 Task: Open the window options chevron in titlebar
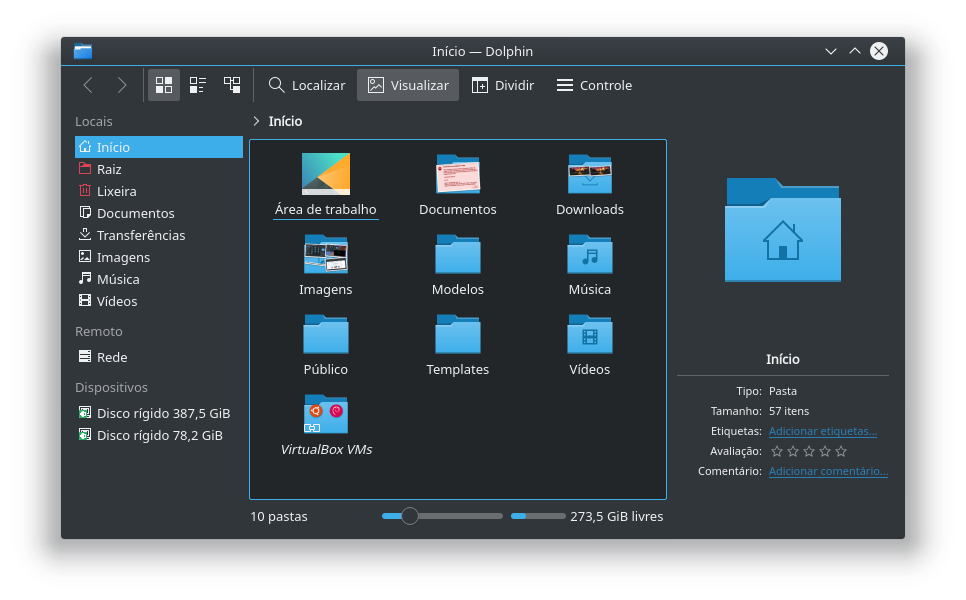[x=830, y=51]
